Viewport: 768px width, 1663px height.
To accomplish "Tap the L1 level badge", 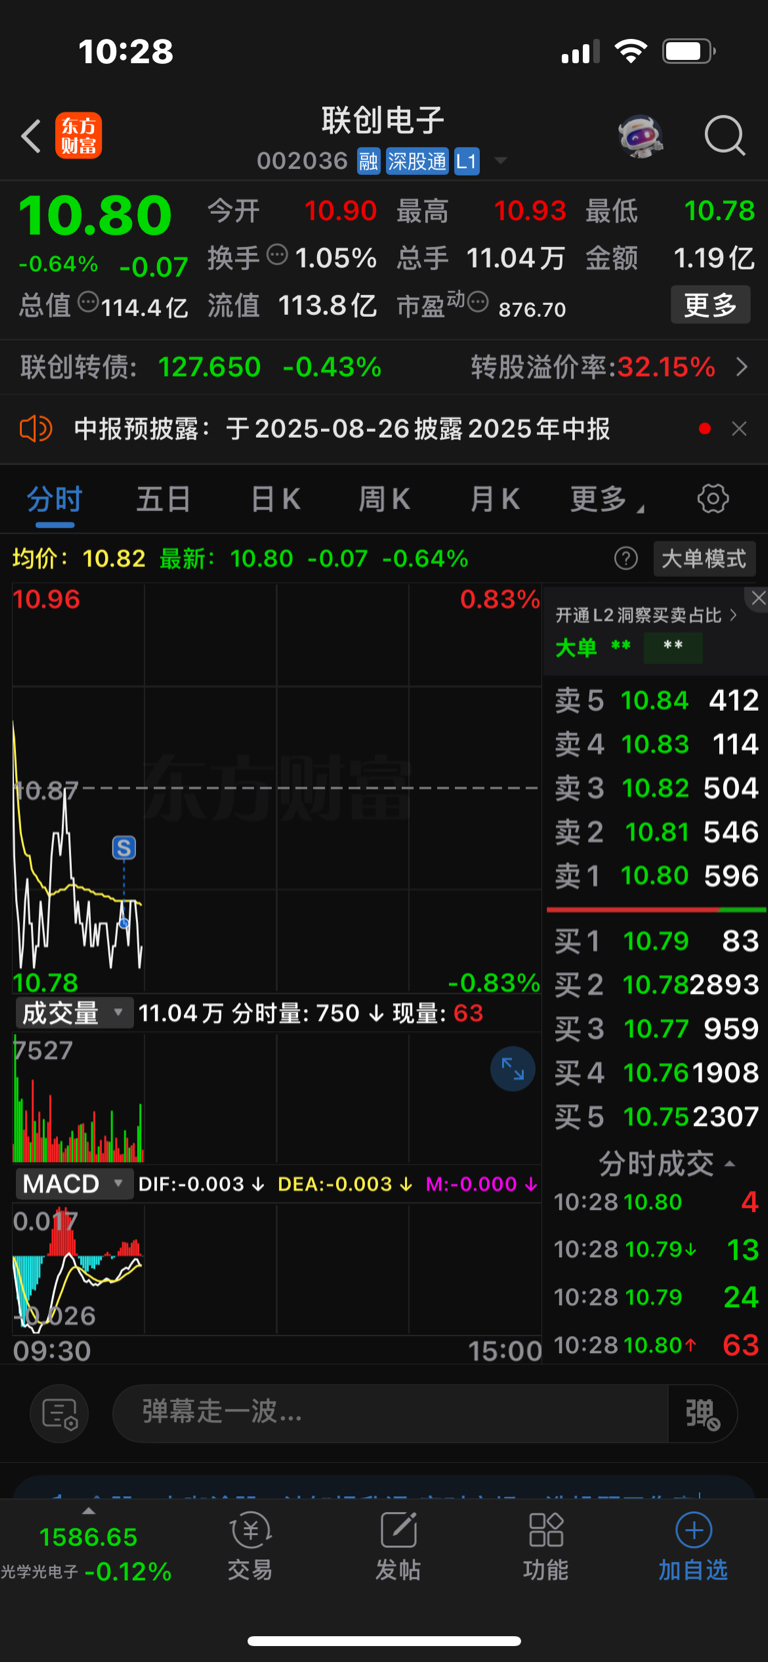I will point(467,161).
